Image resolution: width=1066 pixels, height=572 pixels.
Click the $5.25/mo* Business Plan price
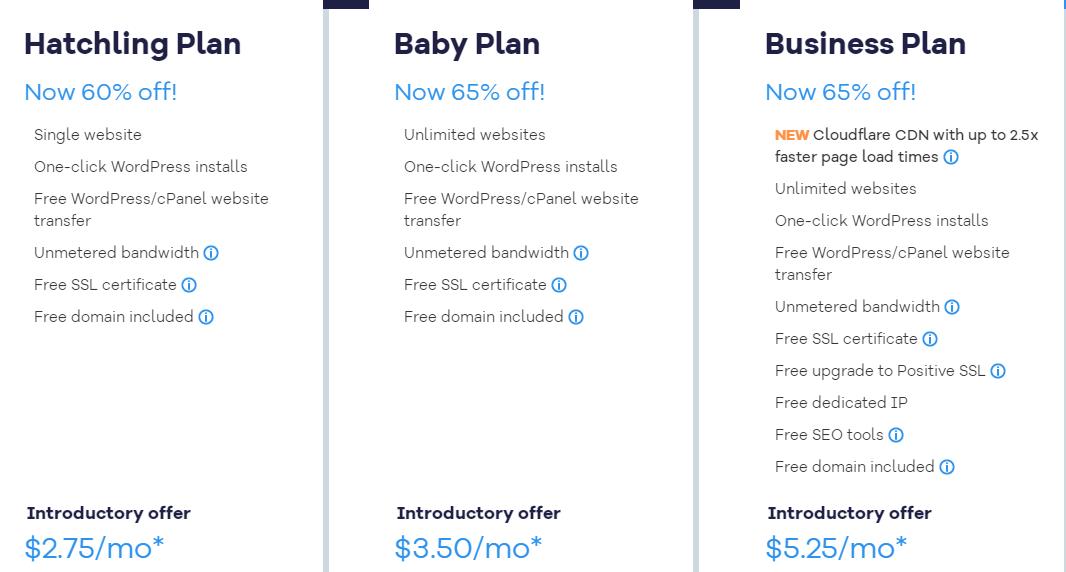(x=836, y=548)
